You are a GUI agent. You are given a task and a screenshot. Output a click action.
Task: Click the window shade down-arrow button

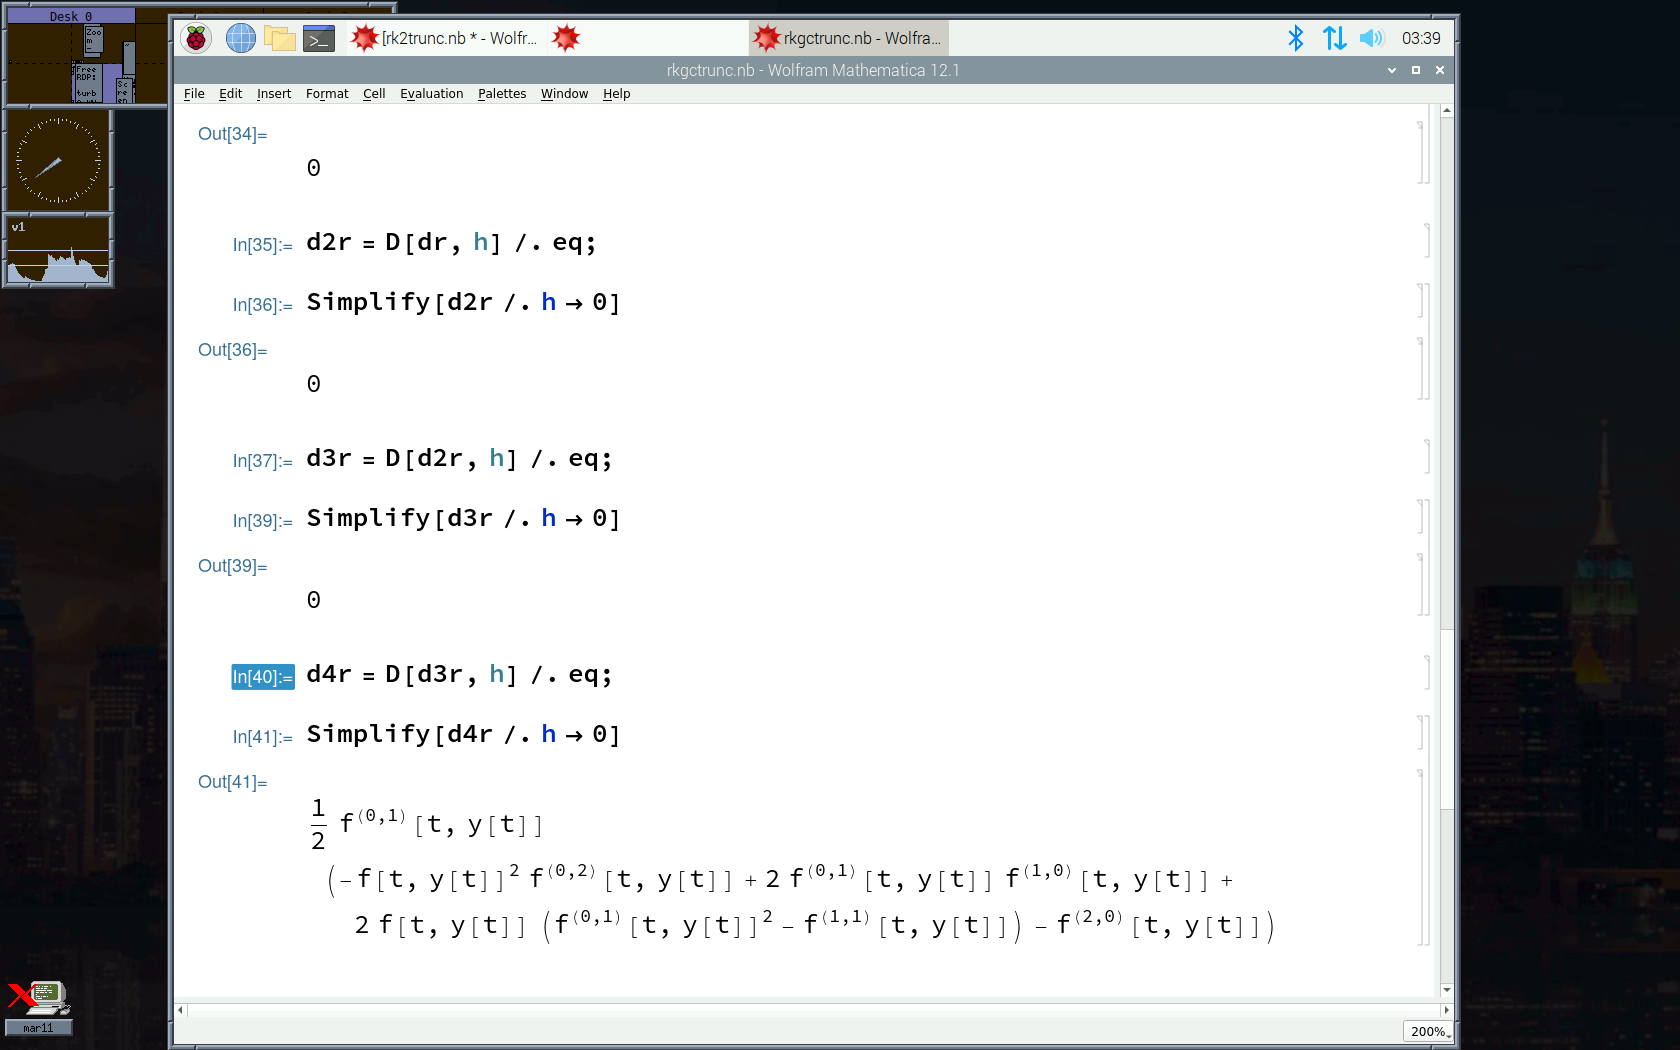pyautogui.click(x=1391, y=70)
